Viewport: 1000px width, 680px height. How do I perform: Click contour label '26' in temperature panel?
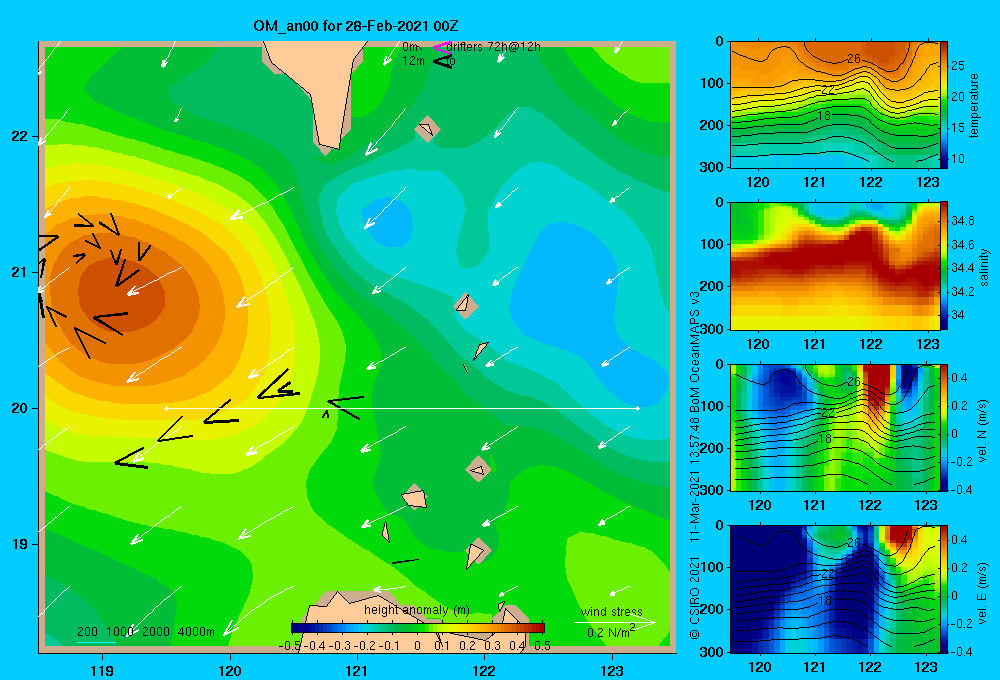pos(853,59)
